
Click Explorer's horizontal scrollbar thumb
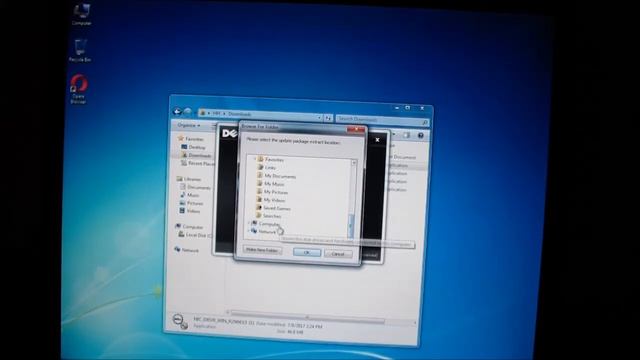[308, 316]
